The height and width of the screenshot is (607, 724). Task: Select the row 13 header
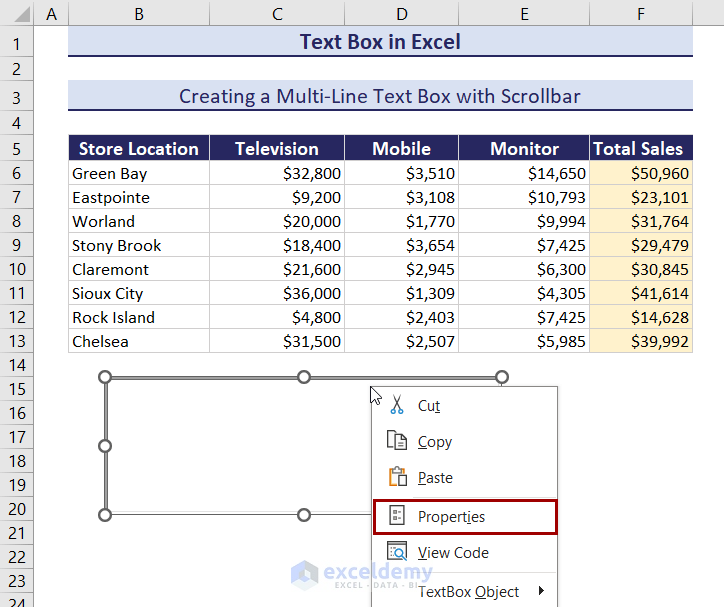point(17,341)
